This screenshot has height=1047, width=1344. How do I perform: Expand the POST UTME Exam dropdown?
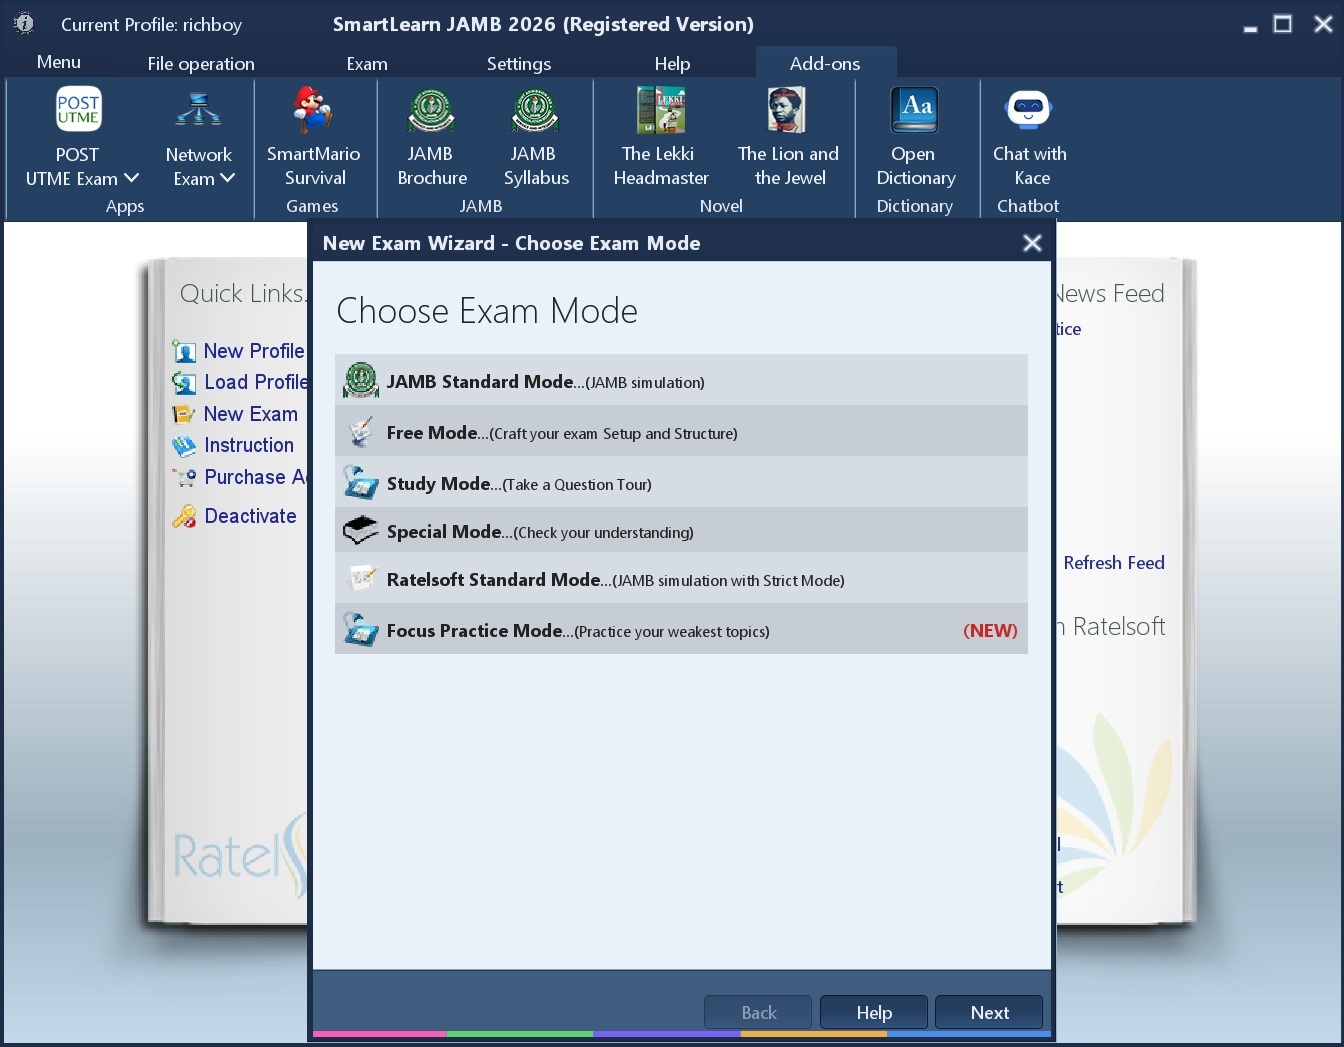point(131,178)
